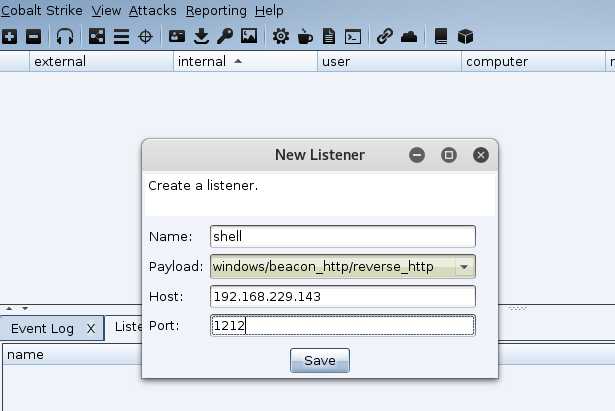Image resolution: width=615 pixels, height=411 pixels.
Task: Click the Host field 192.168.229.143
Action: 343,296
